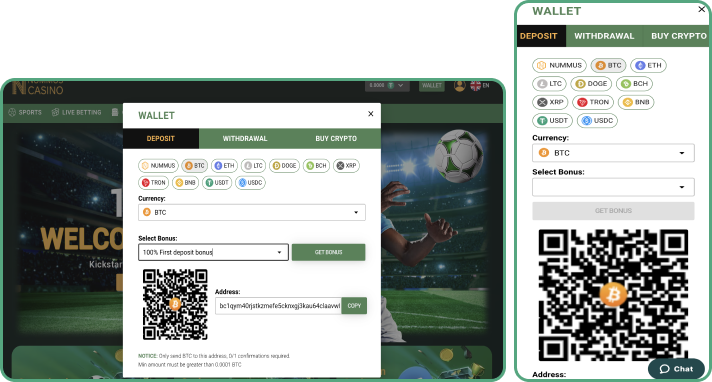Viewport: 712px width, 382px height.
Task: Click the Nummus Casino logo
Action: click(x=38, y=87)
